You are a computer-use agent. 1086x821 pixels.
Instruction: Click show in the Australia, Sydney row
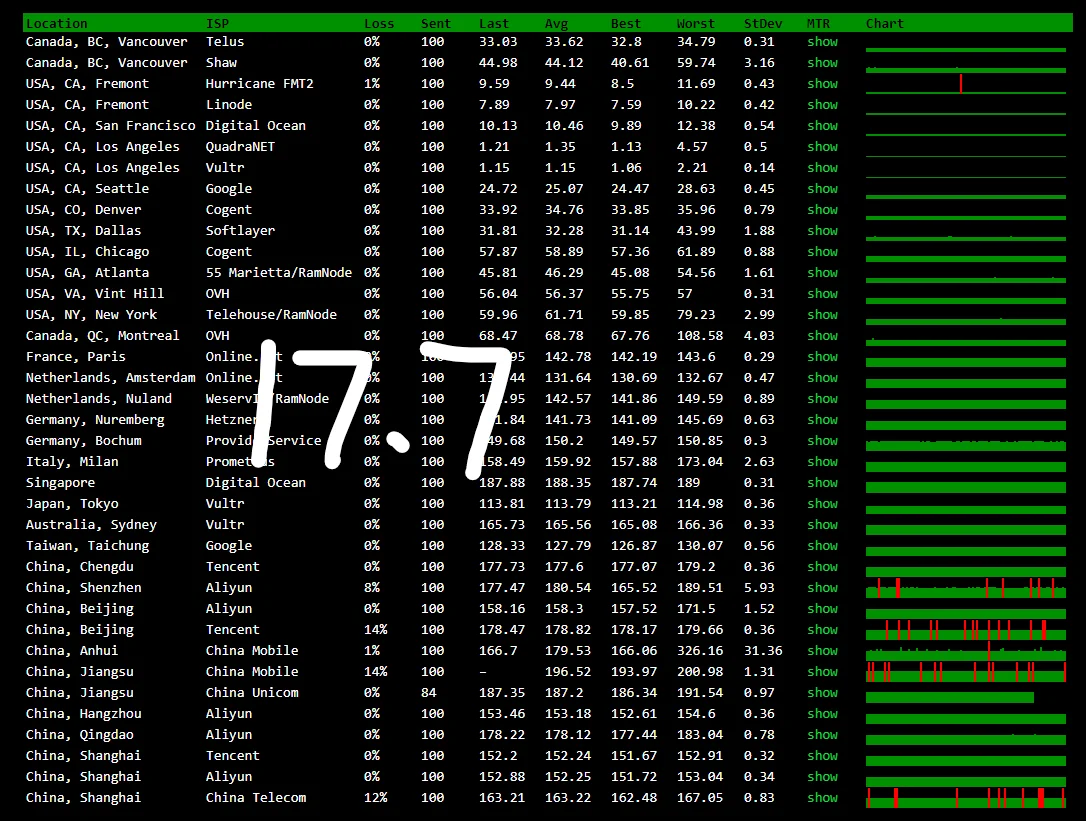pos(822,524)
